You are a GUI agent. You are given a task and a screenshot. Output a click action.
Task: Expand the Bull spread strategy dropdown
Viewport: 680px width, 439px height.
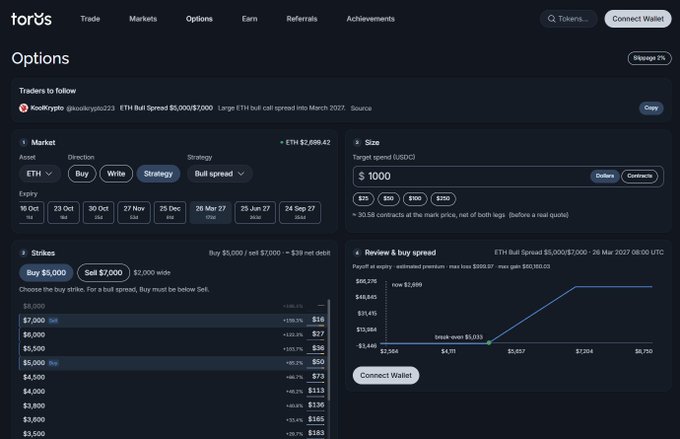pyautogui.click(x=219, y=174)
